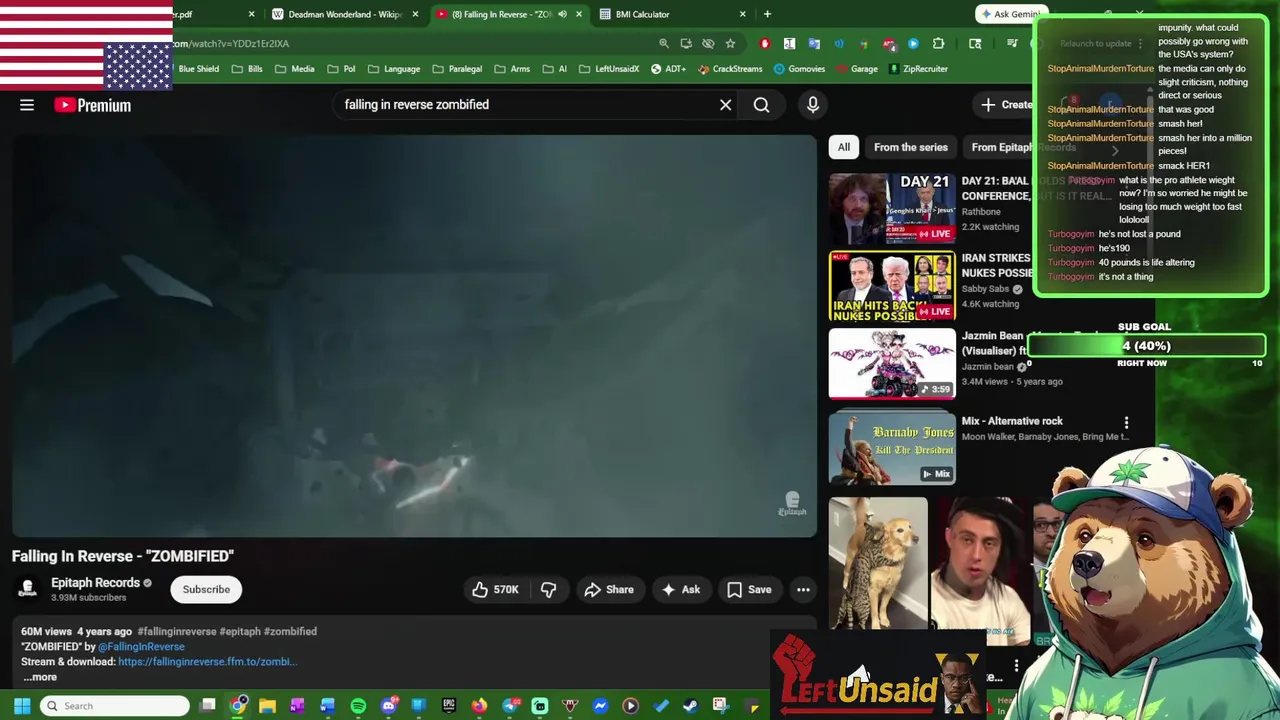
Task: Open the Blue Shield bookmark folder
Action: [x=198, y=69]
